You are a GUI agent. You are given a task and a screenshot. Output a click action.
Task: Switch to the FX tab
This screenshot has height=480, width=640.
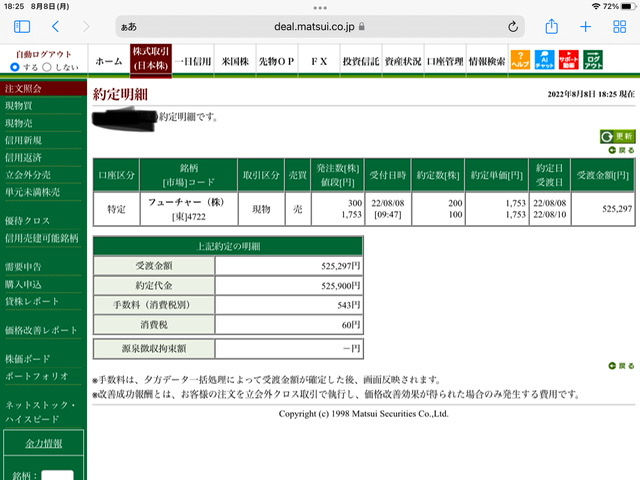click(x=319, y=61)
